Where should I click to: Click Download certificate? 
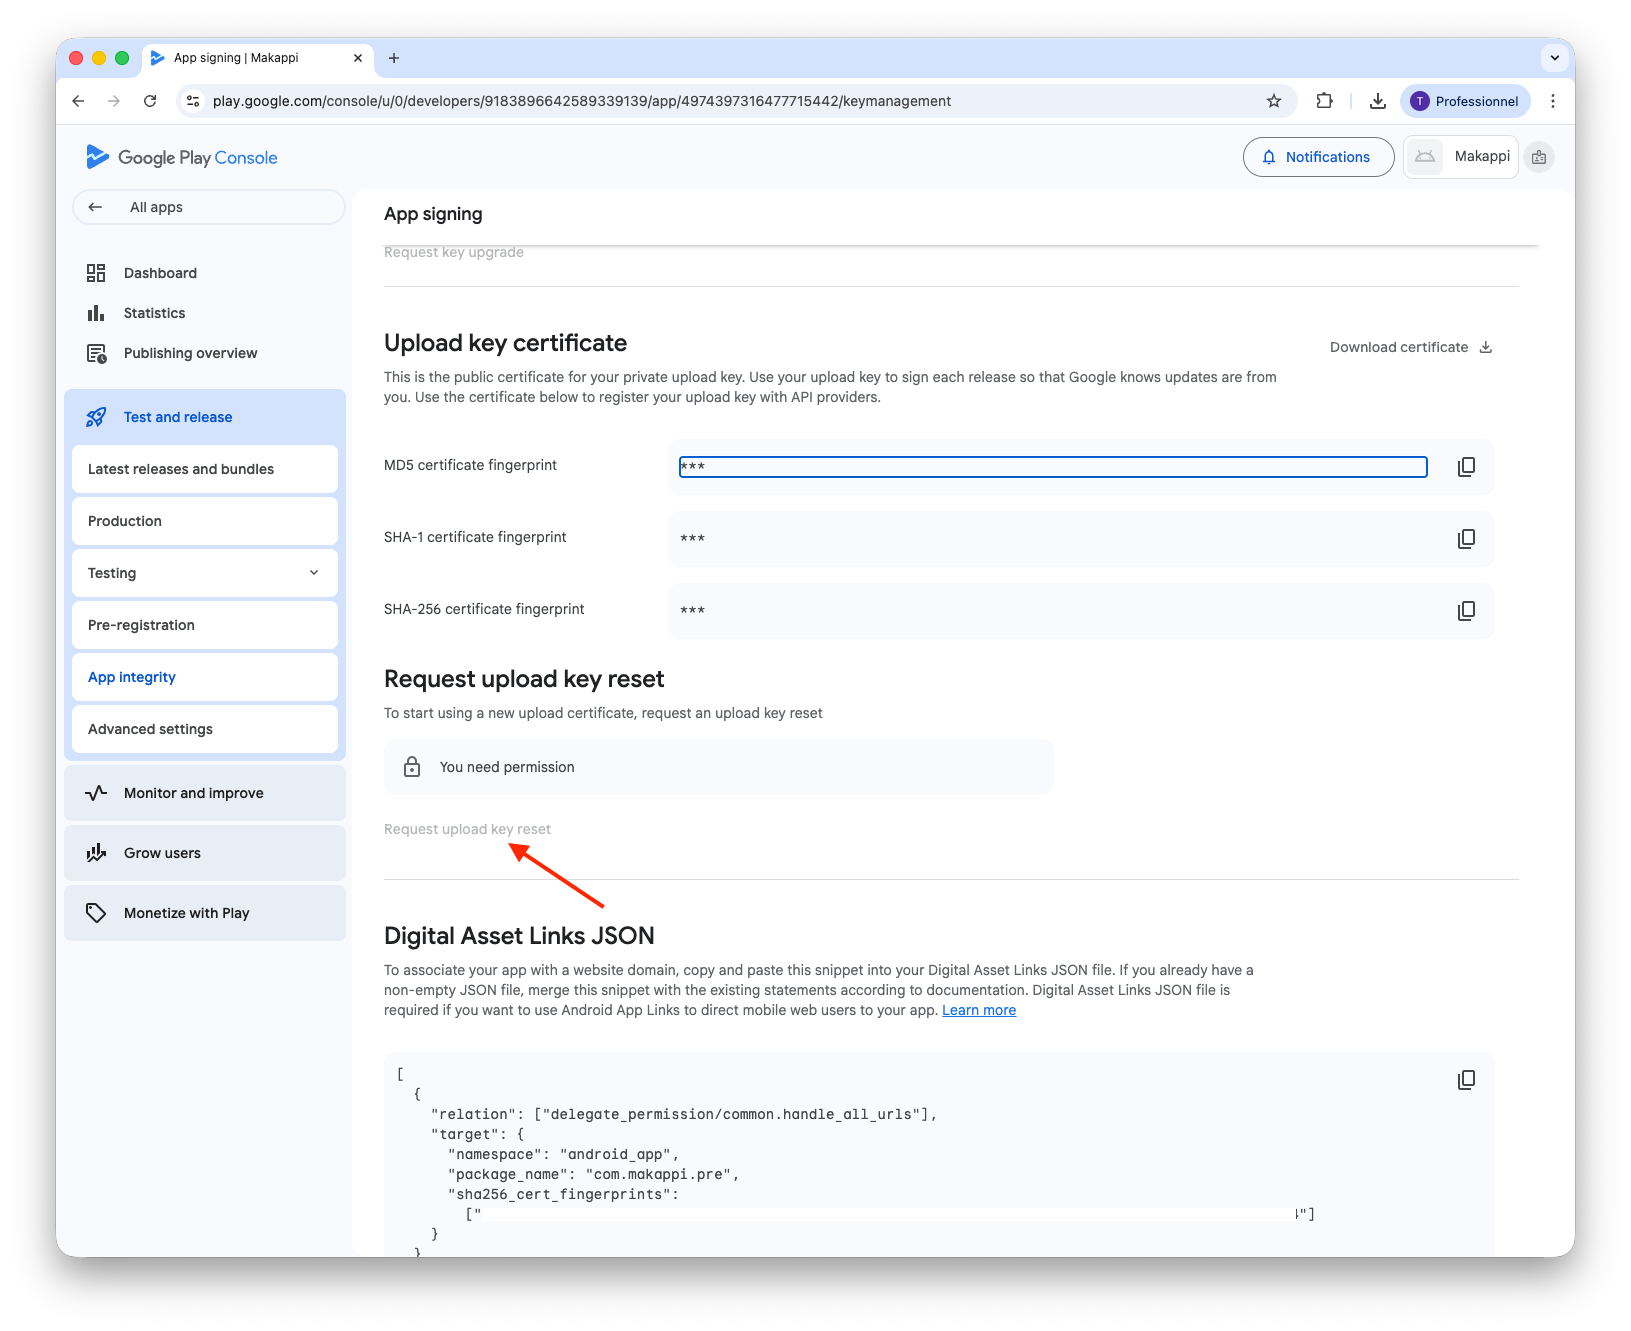1410,347
